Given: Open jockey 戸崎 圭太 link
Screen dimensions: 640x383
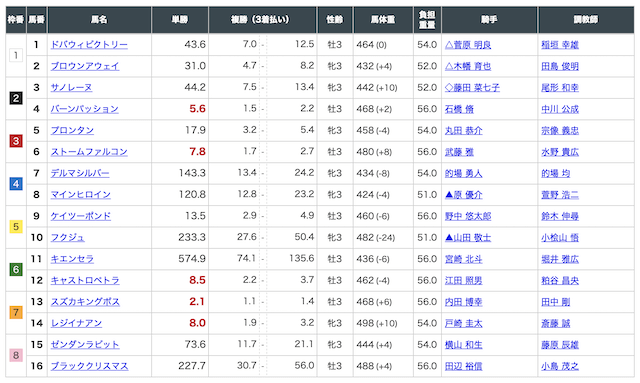Looking at the screenshot, I should tap(464, 323).
